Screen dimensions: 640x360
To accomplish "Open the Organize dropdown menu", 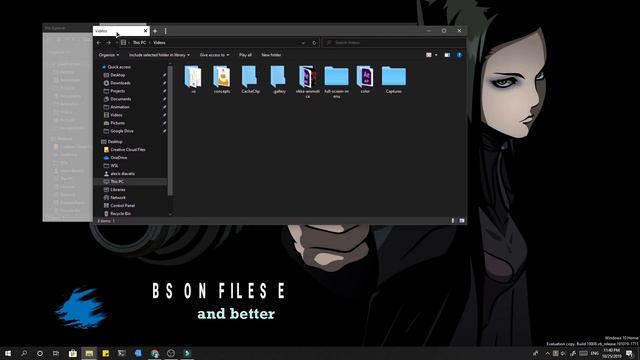I will (x=109, y=55).
